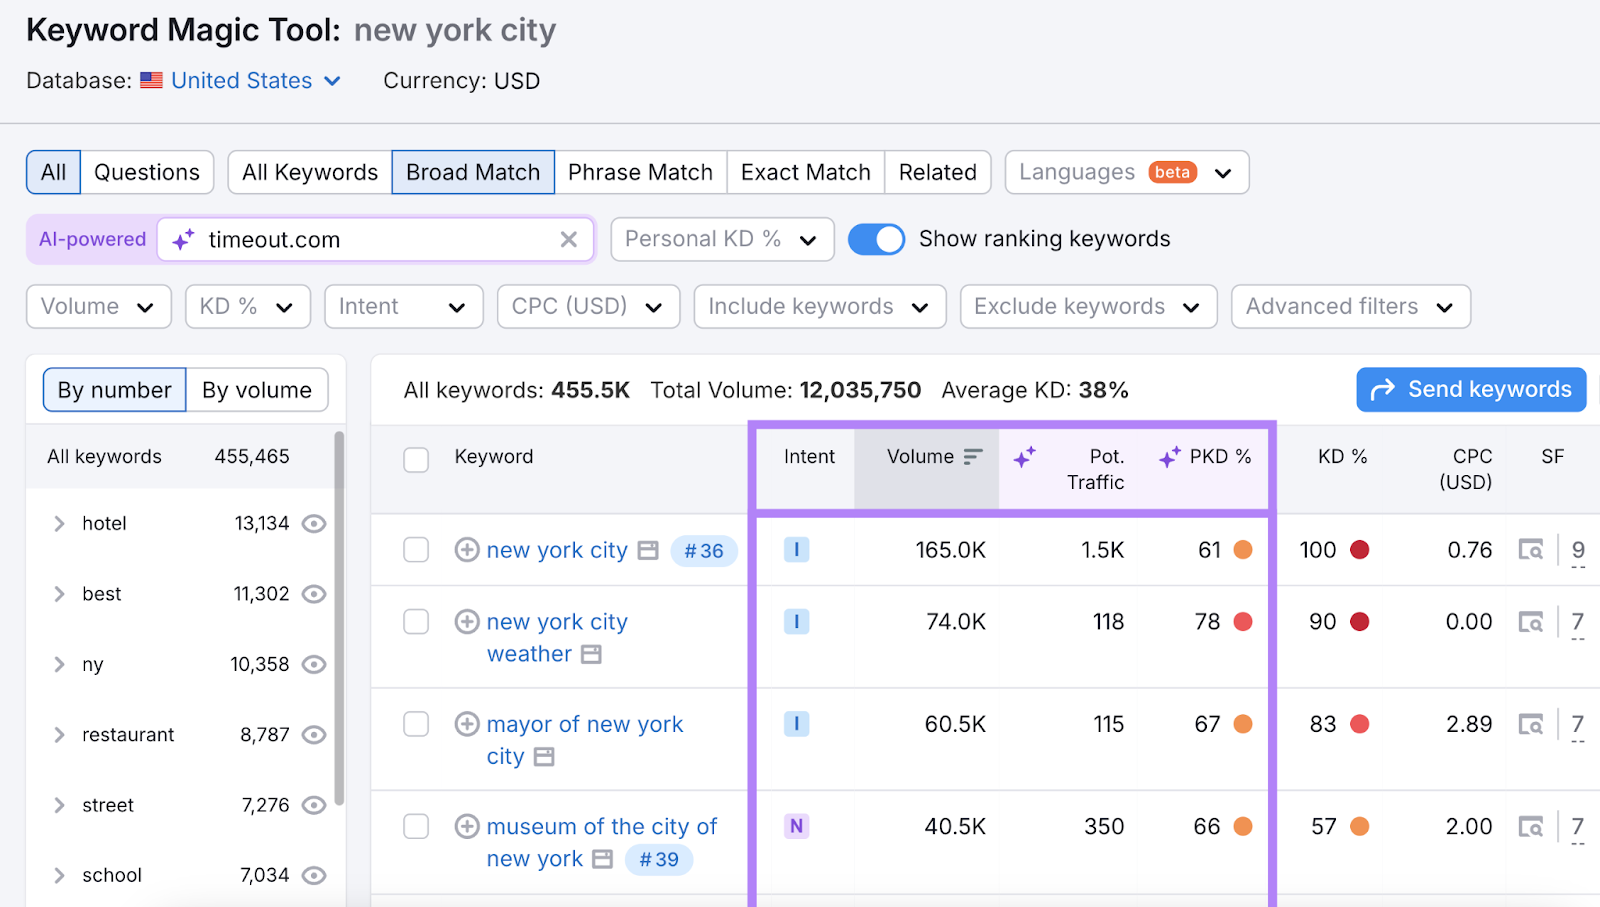The width and height of the screenshot is (1600, 907).
Task: View SERP analysis icon in the 0.00 CPC row
Action: pos(1531,622)
